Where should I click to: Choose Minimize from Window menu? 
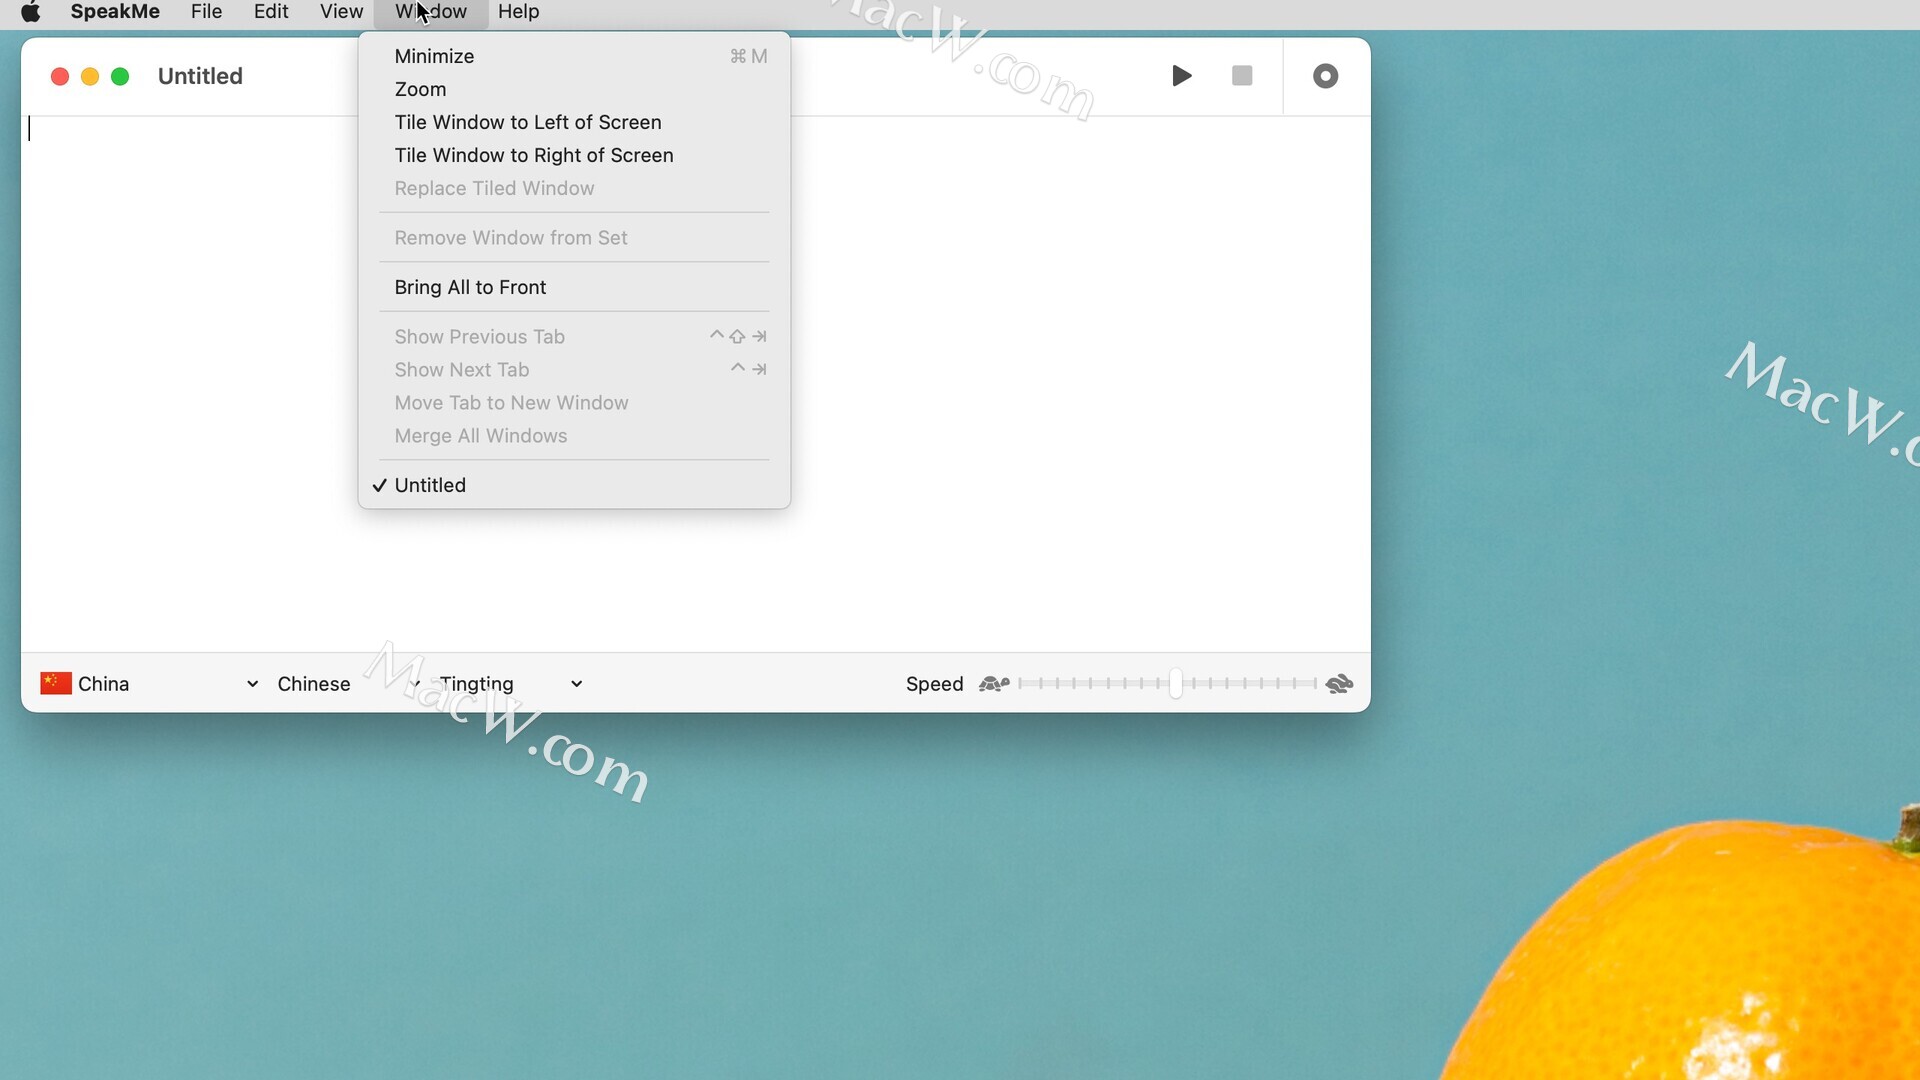point(574,56)
